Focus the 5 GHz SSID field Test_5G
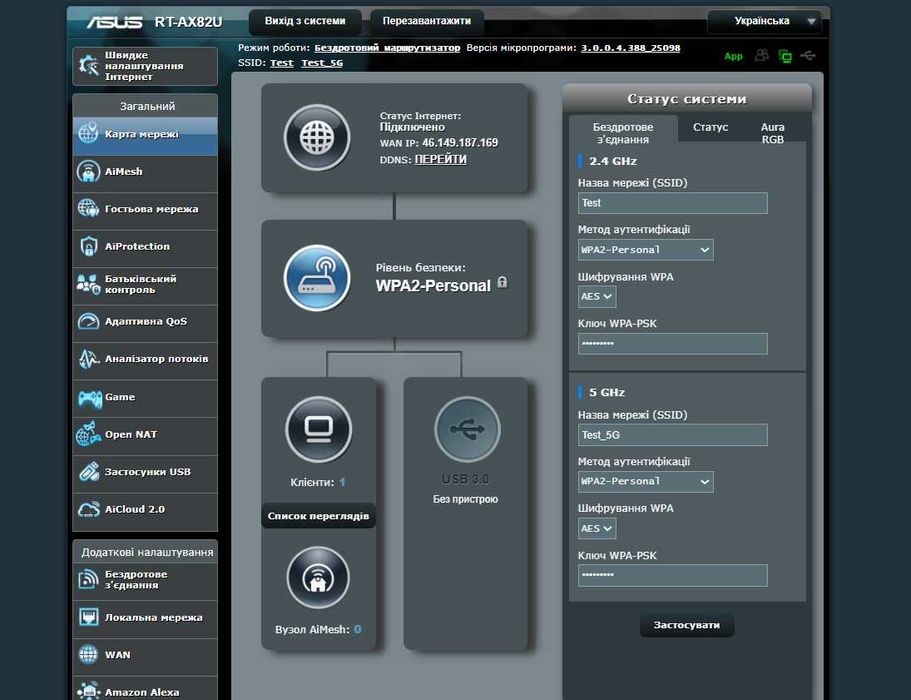The width and height of the screenshot is (911, 700). [x=672, y=435]
